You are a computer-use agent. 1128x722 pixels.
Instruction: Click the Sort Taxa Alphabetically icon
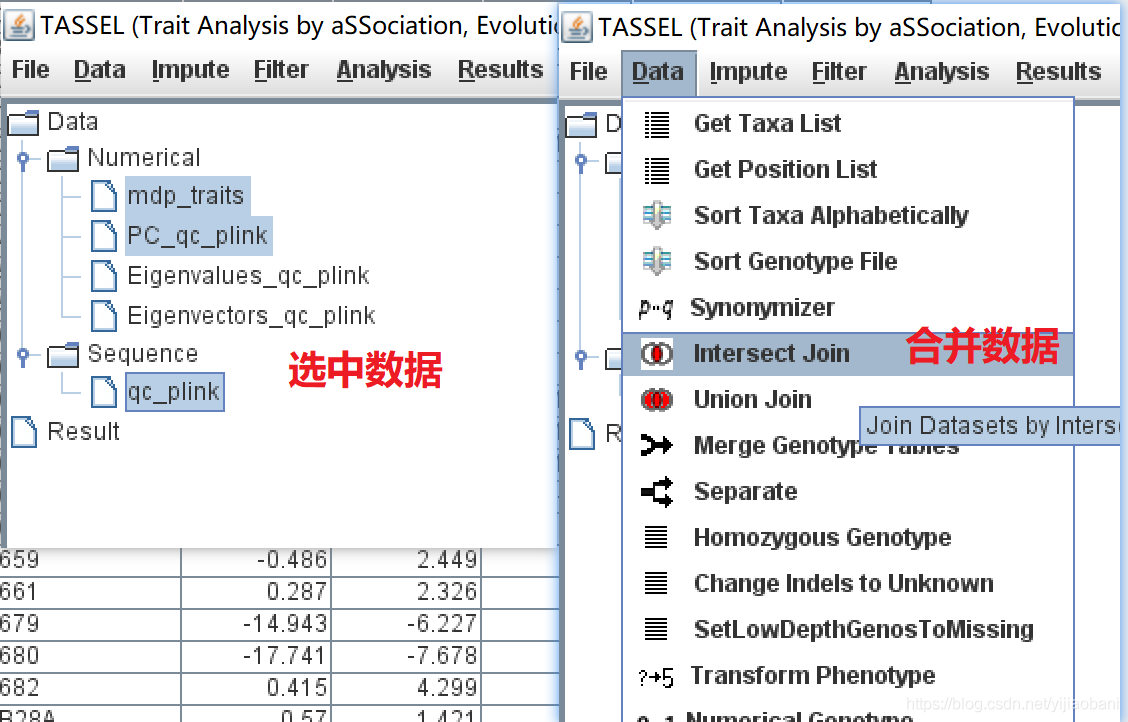tap(659, 215)
